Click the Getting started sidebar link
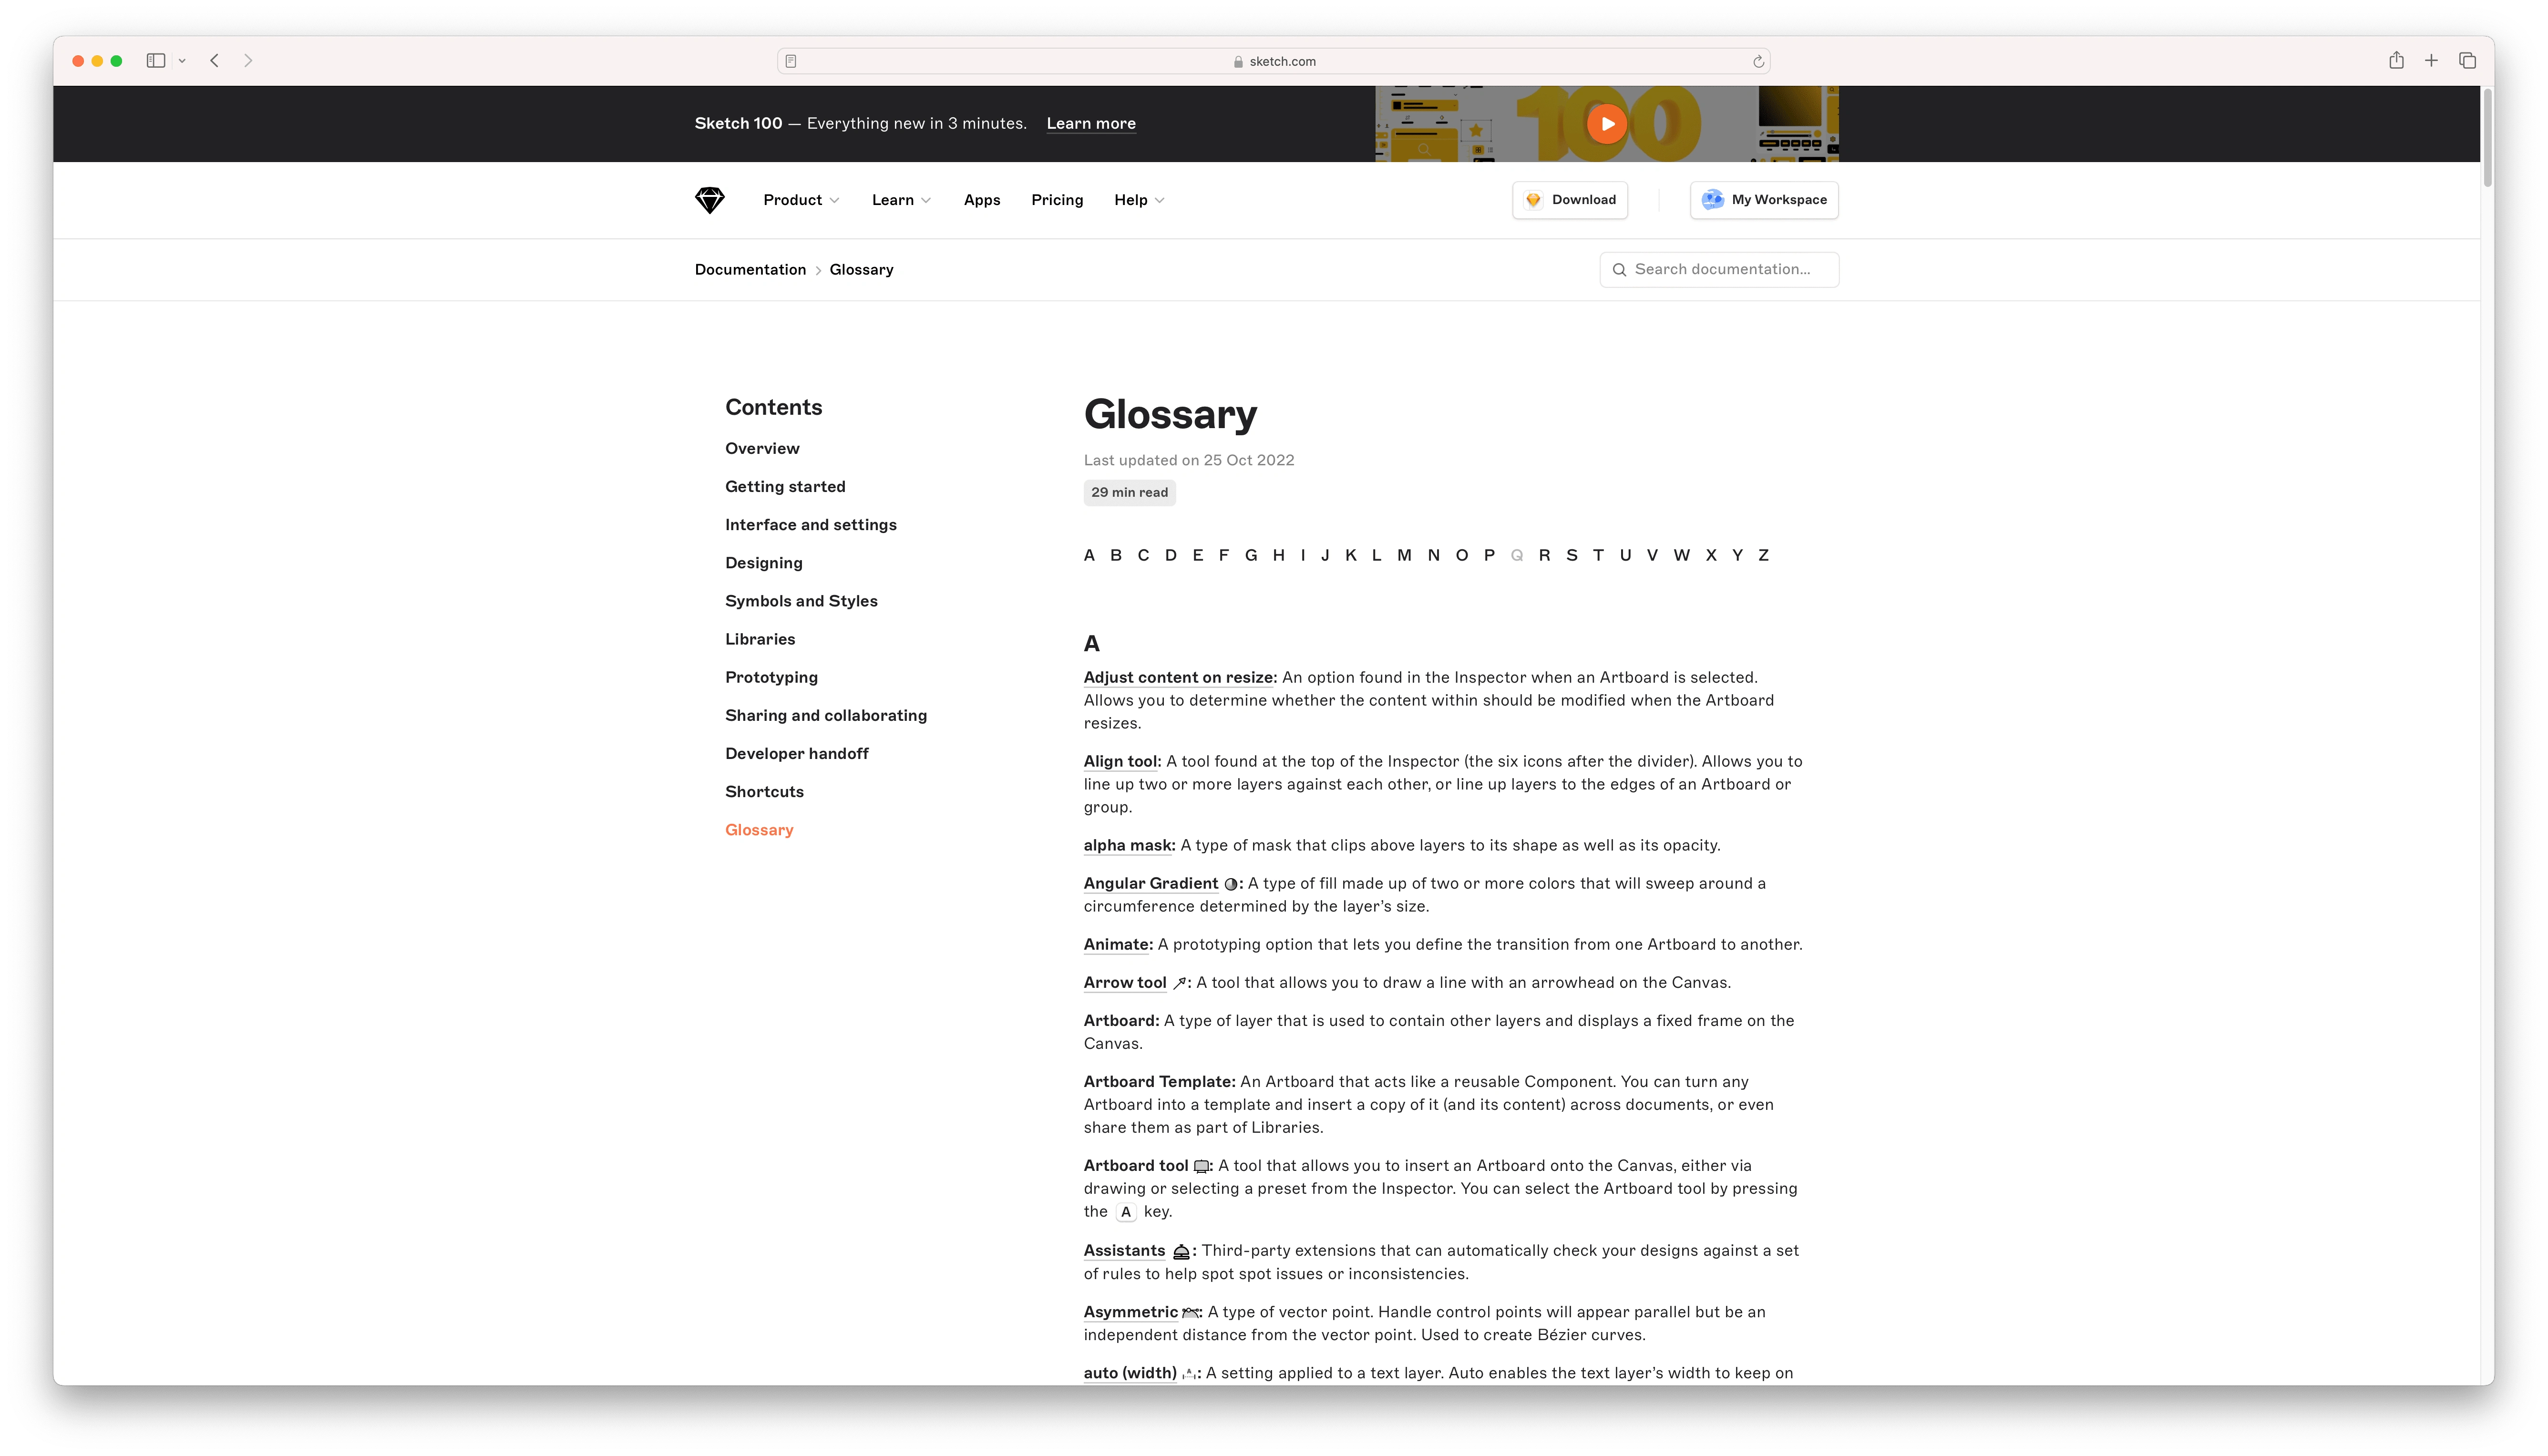The image size is (2548, 1456). [x=786, y=485]
